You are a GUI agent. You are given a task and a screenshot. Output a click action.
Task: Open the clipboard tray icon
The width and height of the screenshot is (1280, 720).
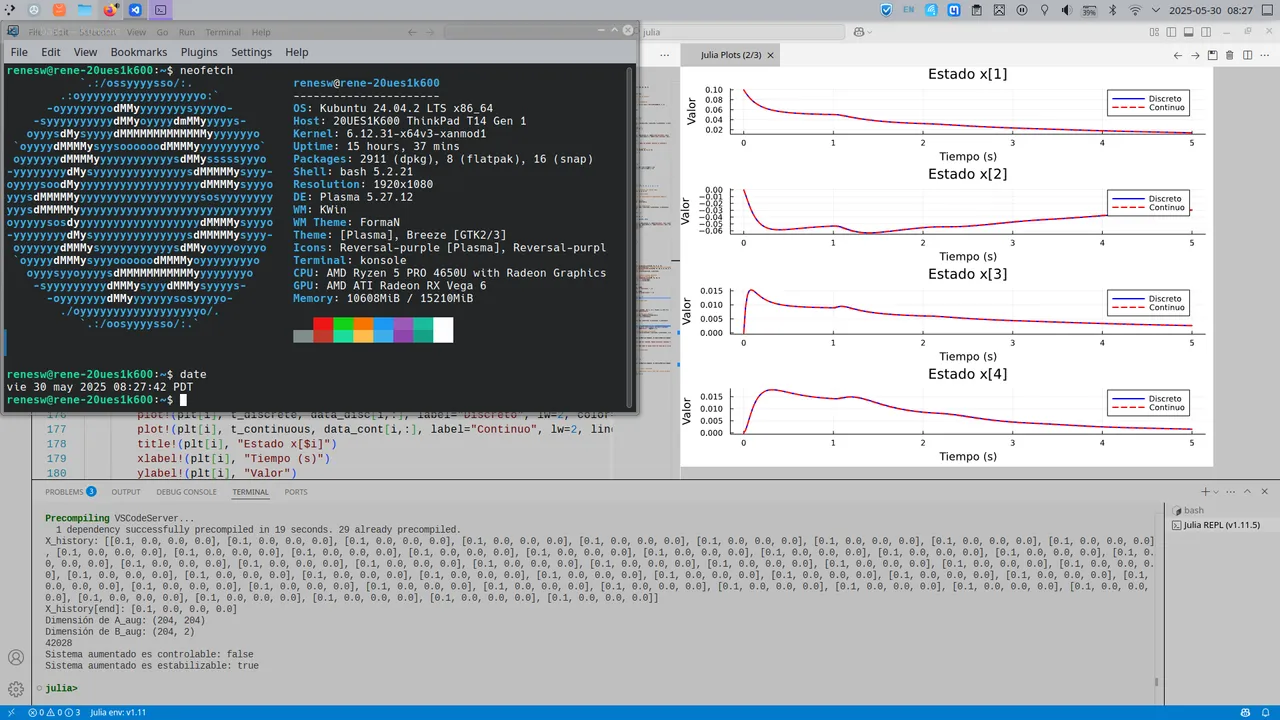pos(977,10)
